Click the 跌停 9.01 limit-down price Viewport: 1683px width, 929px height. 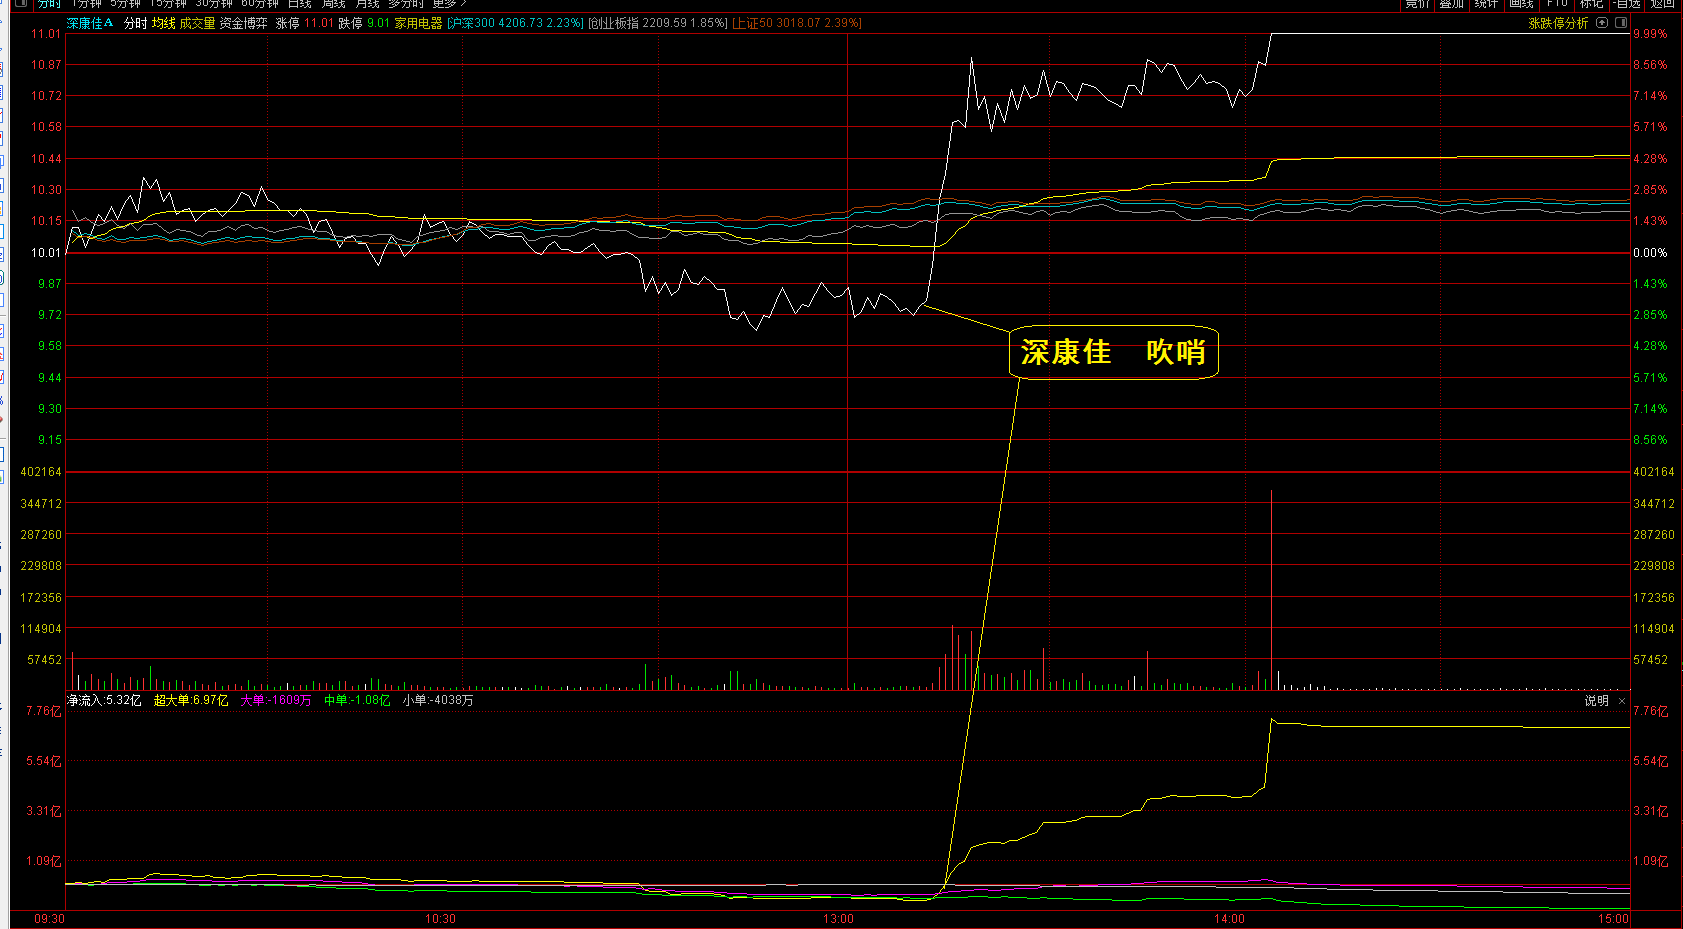364,23
